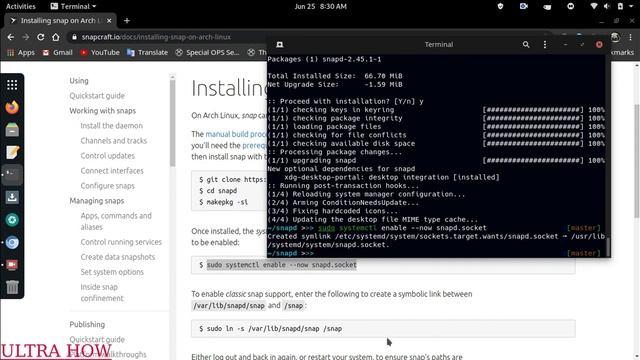Image resolution: width=640 pixels, height=360 pixels.
Task: Open the Publishing sidebar section
Action: pyautogui.click(x=87, y=324)
